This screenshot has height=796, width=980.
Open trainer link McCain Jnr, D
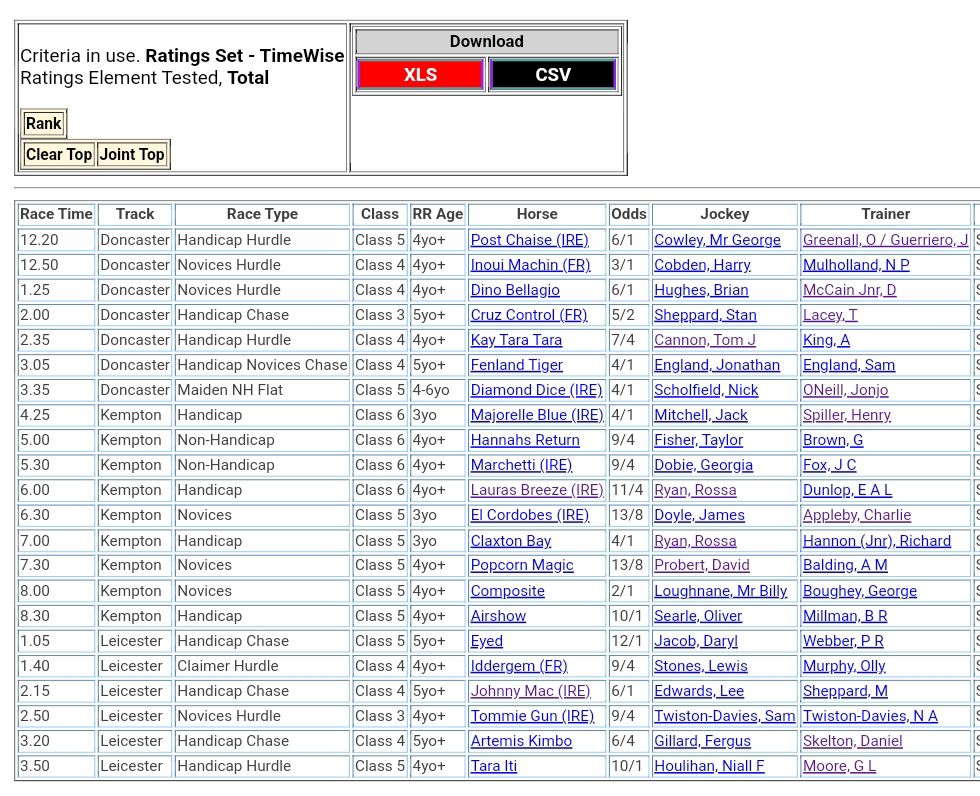[849, 290]
